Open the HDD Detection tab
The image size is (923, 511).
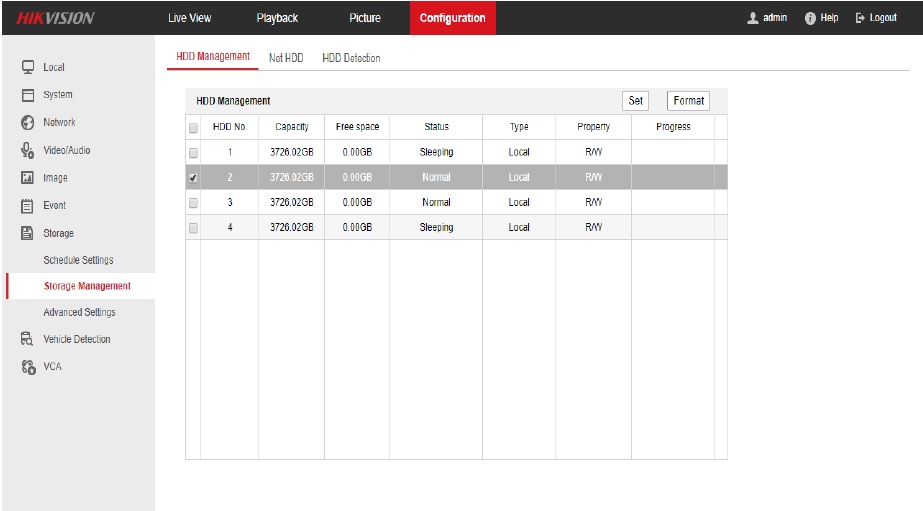click(351, 58)
